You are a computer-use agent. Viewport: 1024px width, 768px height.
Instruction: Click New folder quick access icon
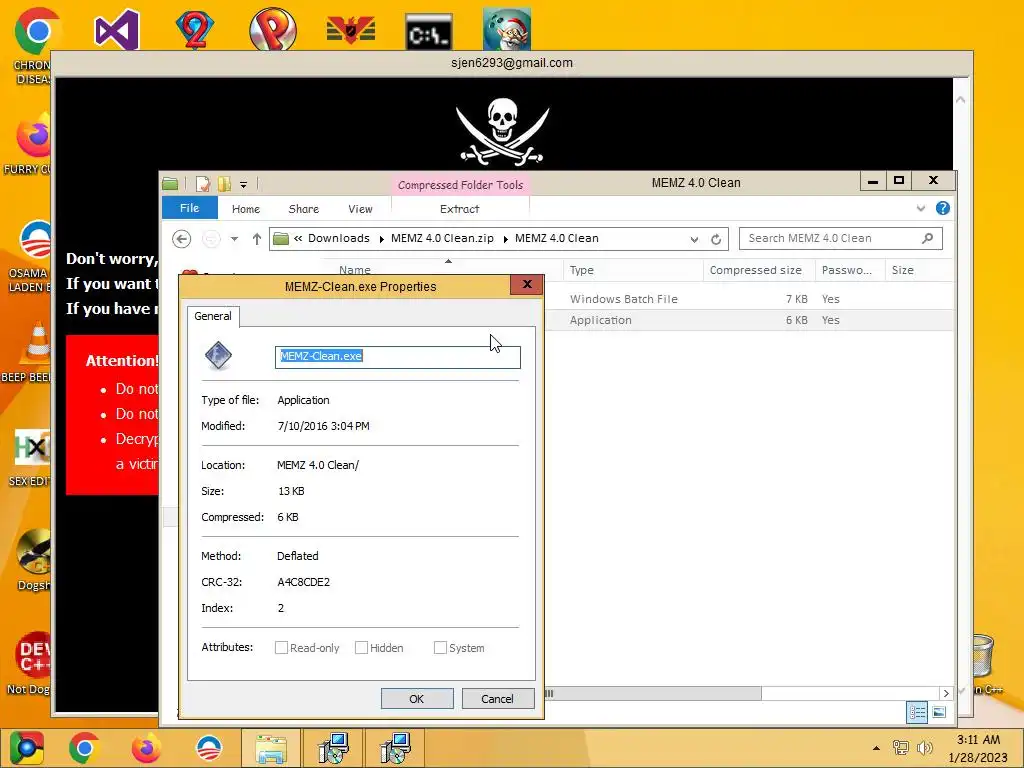(x=224, y=184)
